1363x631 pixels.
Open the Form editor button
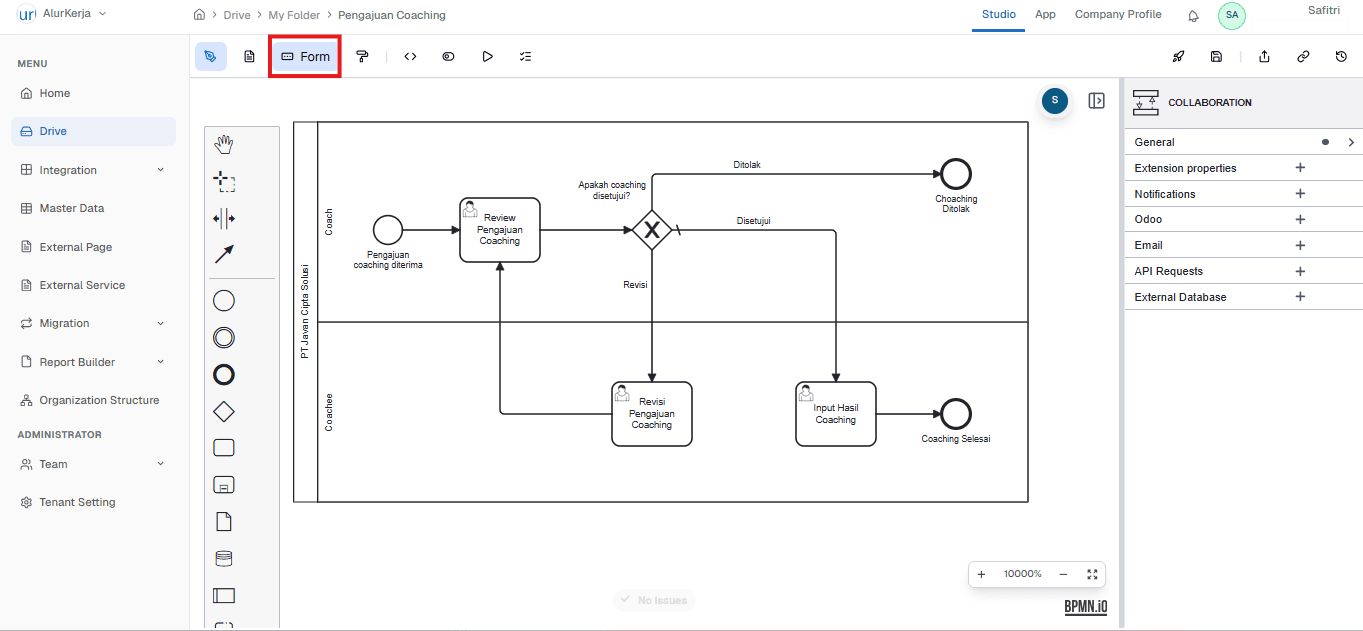click(x=304, y=56)
